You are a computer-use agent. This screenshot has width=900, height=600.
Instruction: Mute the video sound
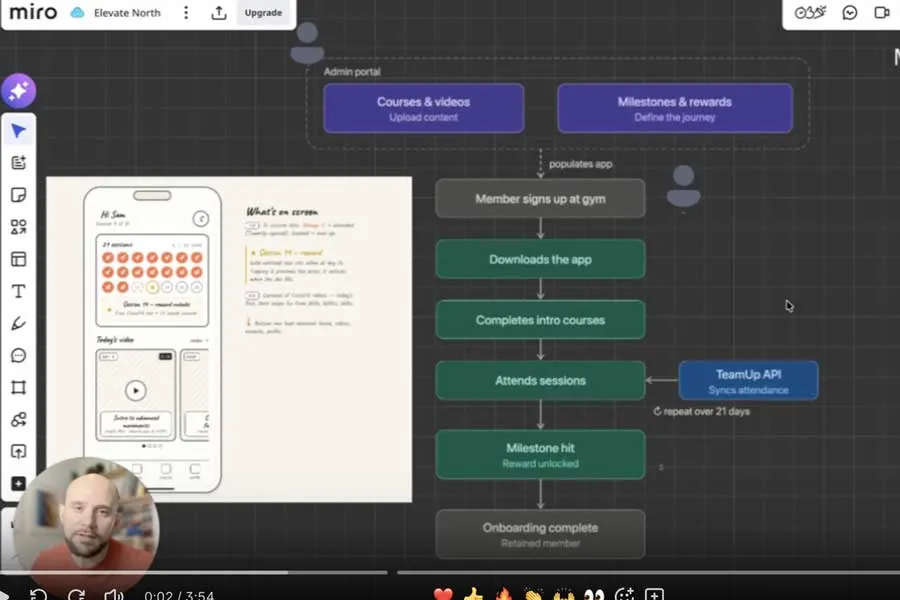pos(113,591)
